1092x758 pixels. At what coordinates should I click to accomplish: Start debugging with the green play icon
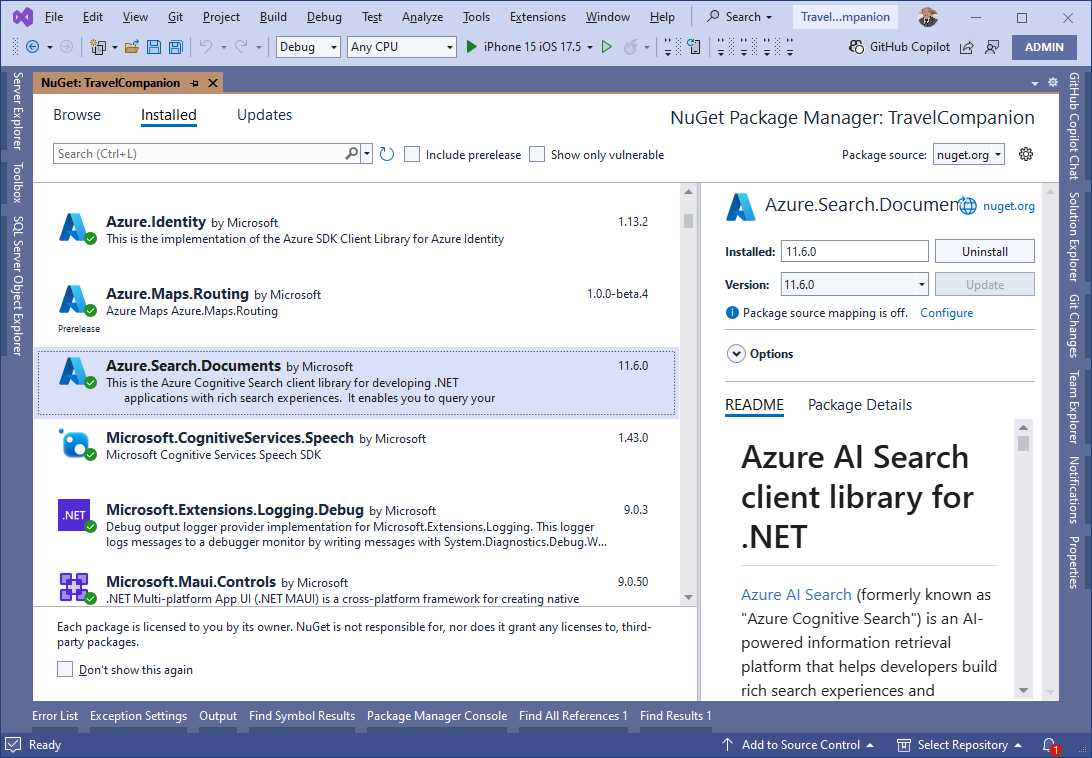tap(470, 46)
